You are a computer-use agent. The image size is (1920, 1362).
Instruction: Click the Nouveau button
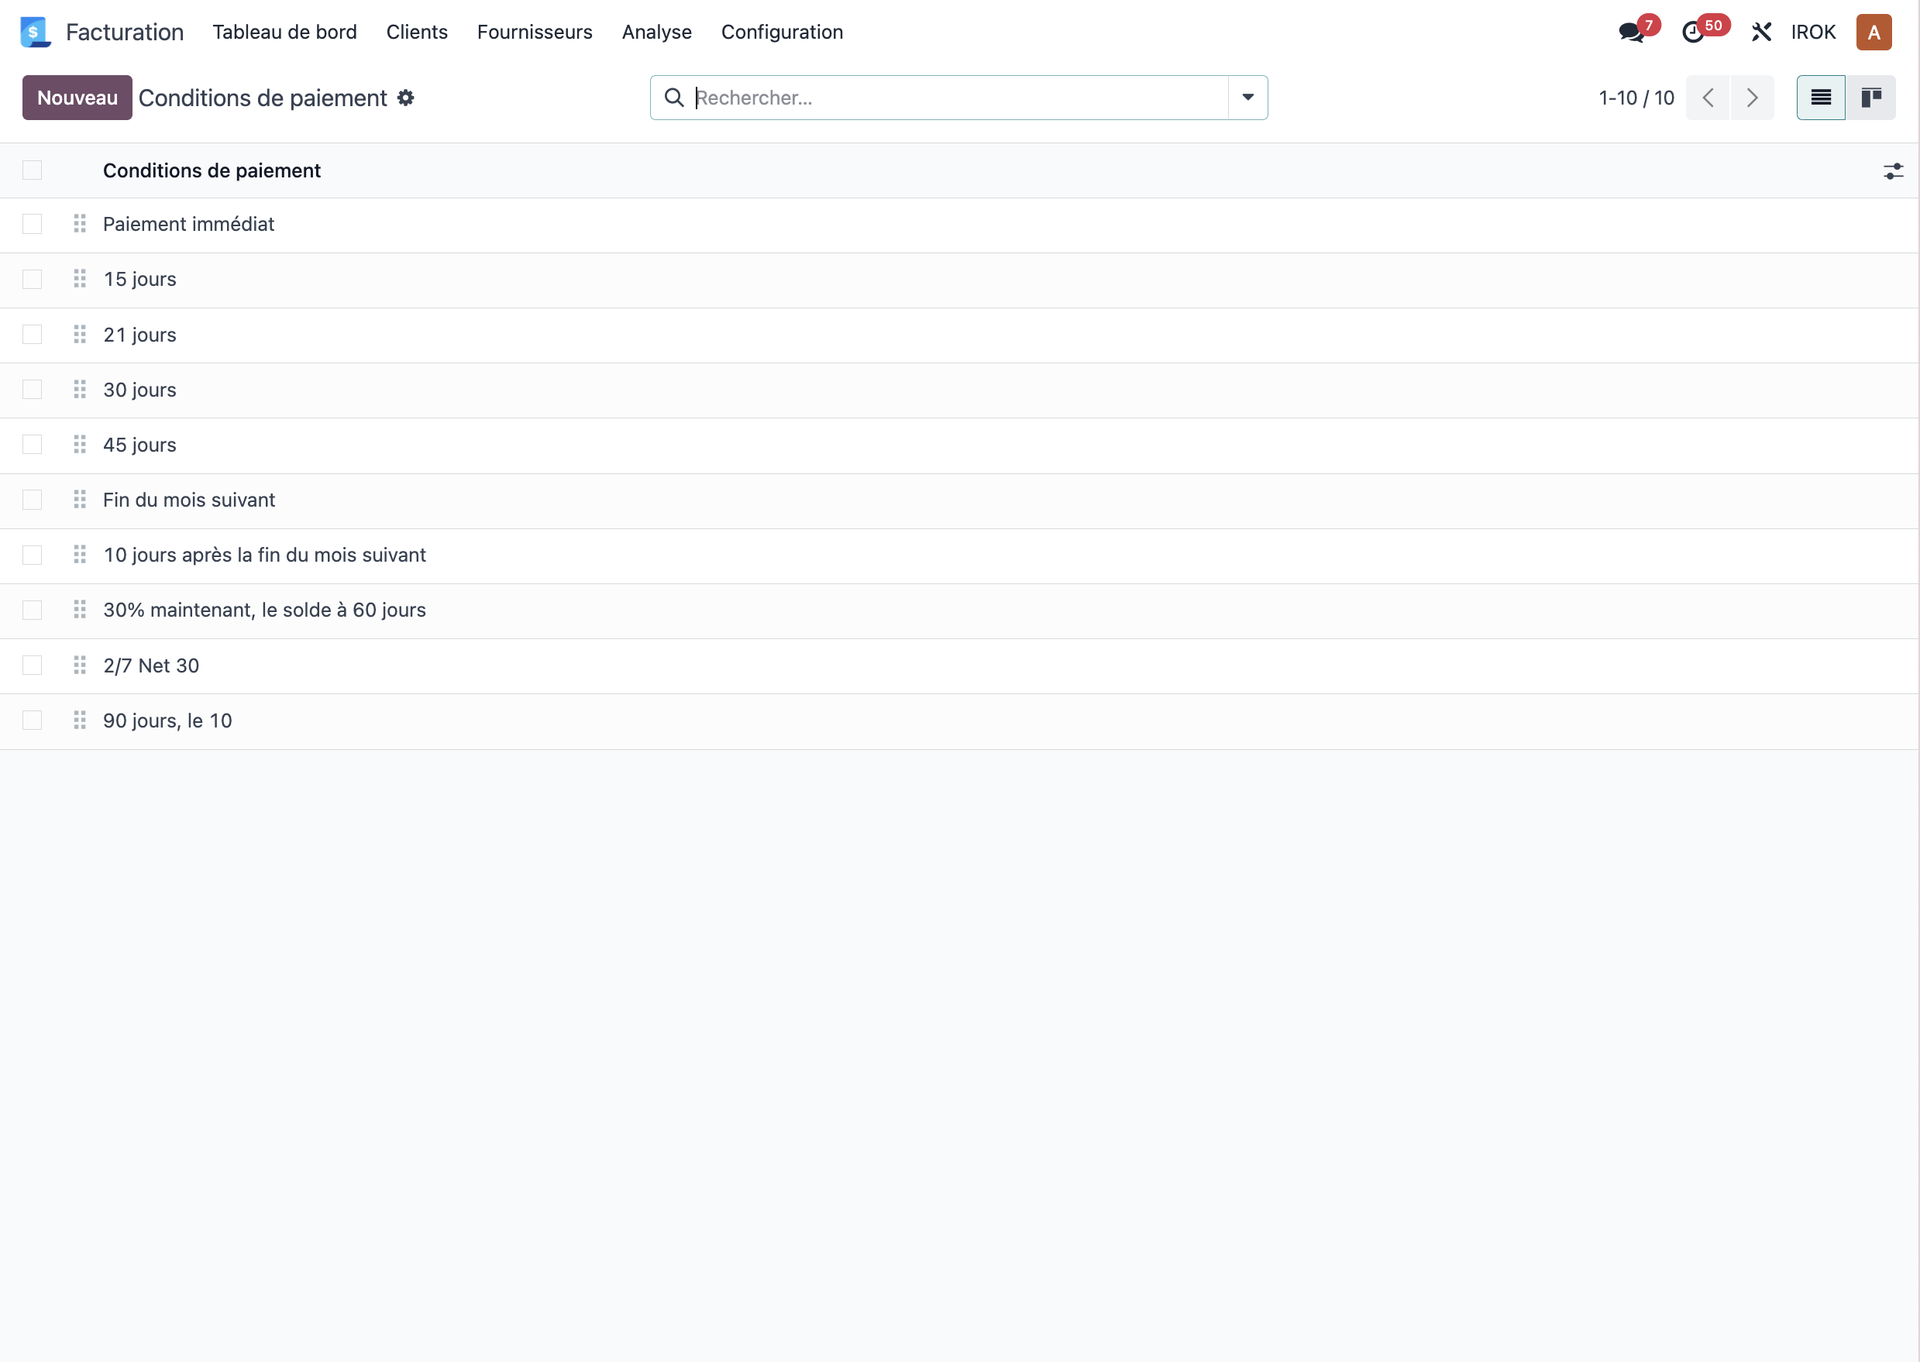(x=77, y=98)
